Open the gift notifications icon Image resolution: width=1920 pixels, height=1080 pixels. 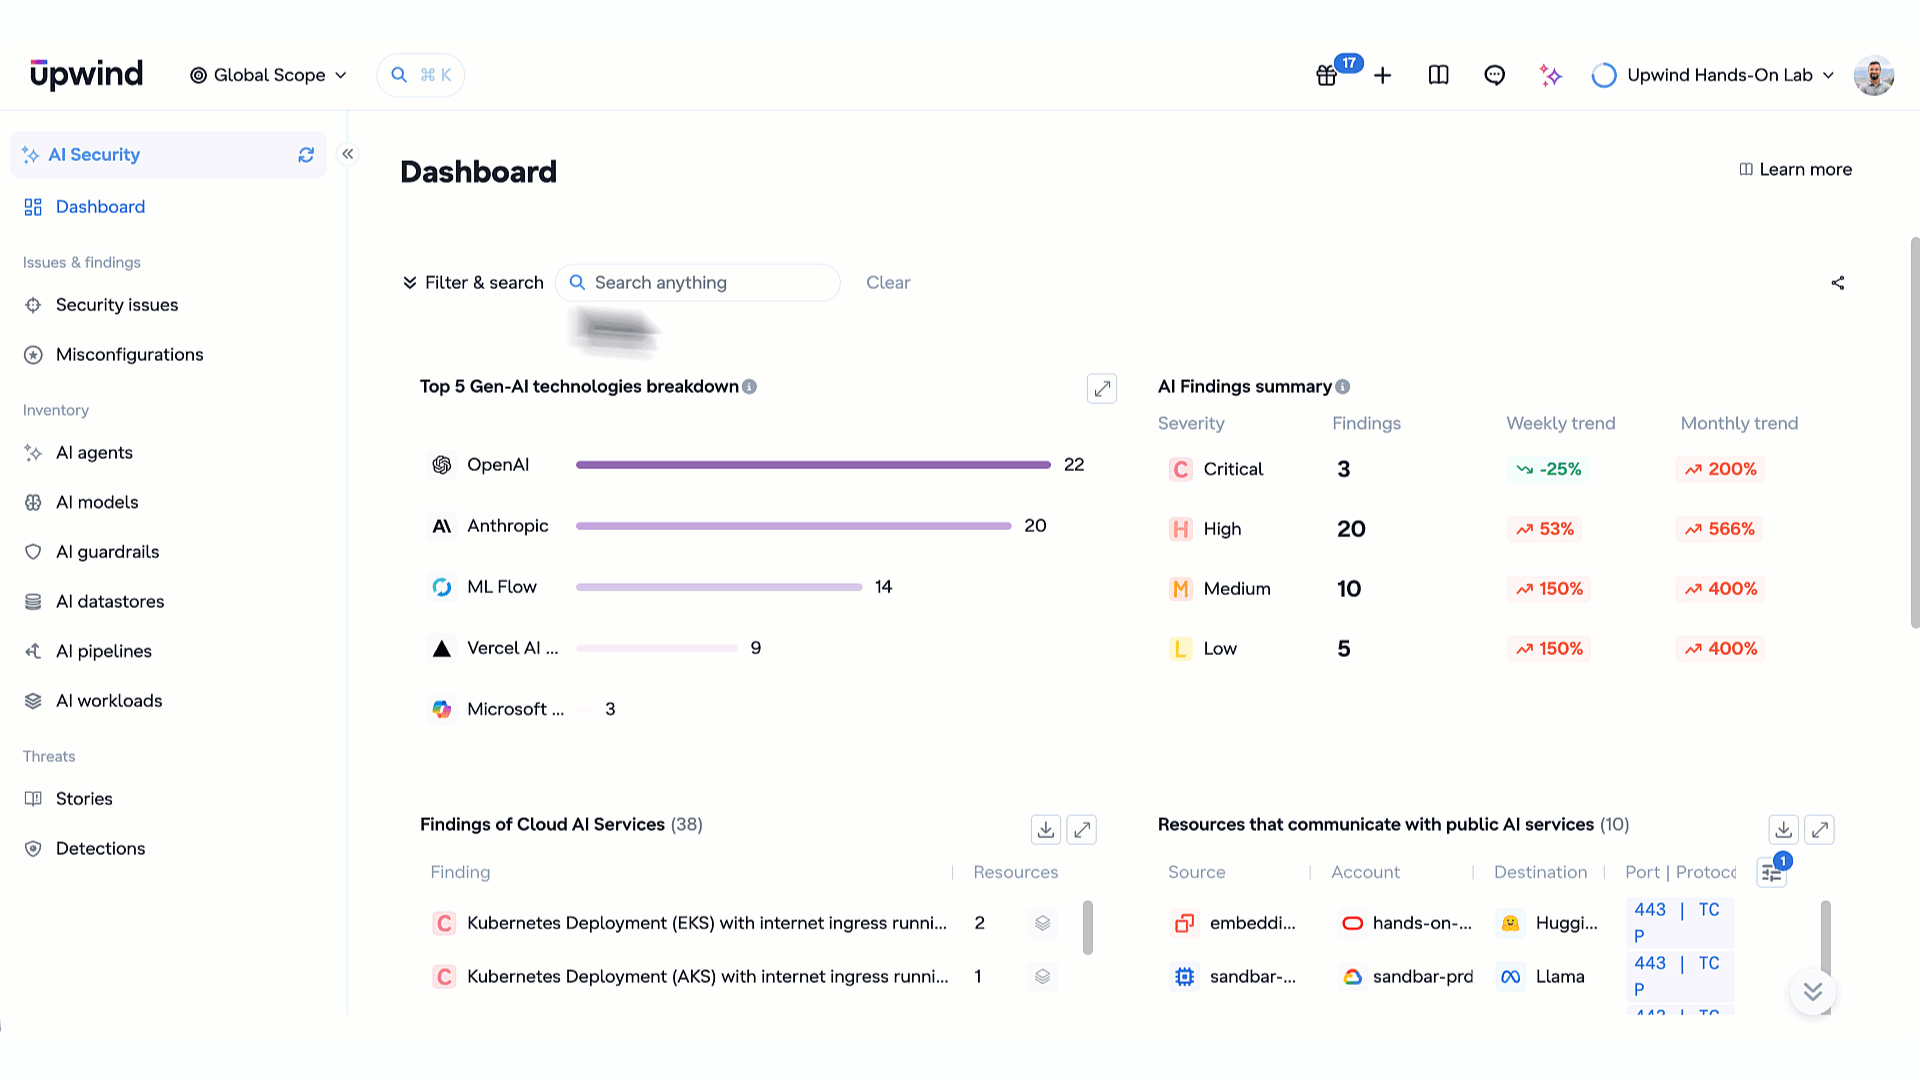pos(1327,75)
